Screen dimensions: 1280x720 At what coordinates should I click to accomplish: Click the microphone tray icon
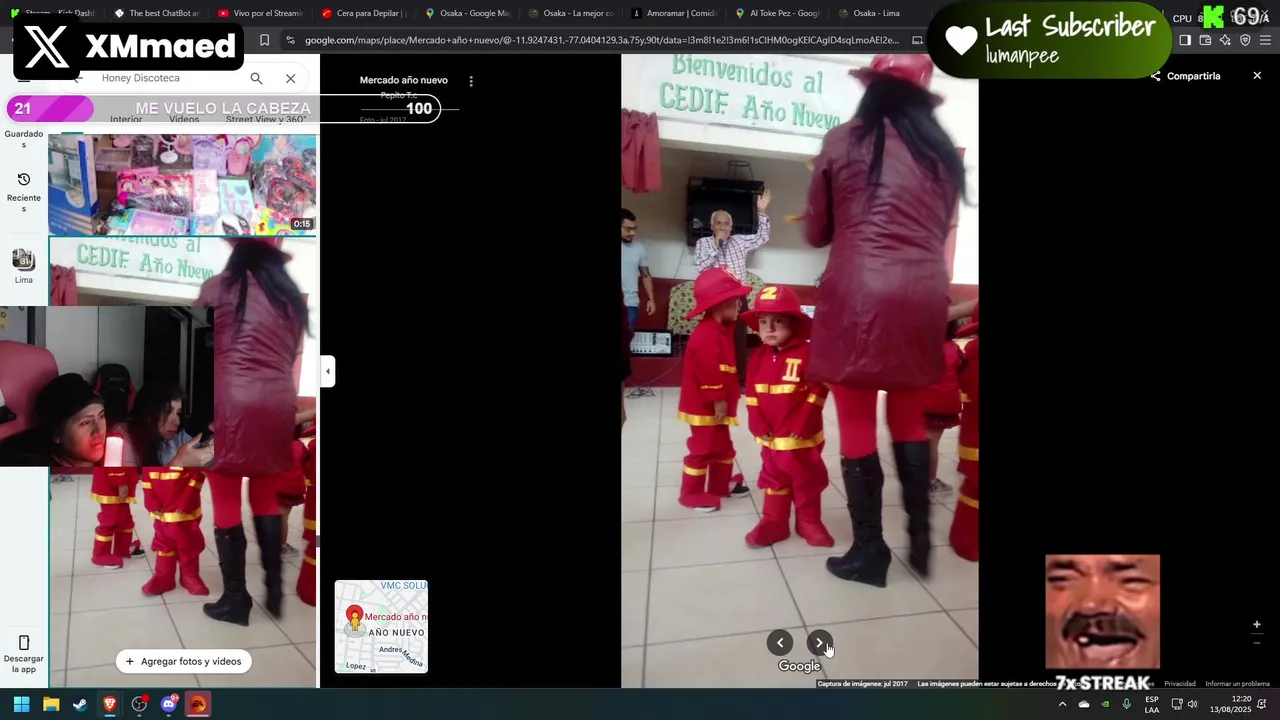tap(1127, 704)
